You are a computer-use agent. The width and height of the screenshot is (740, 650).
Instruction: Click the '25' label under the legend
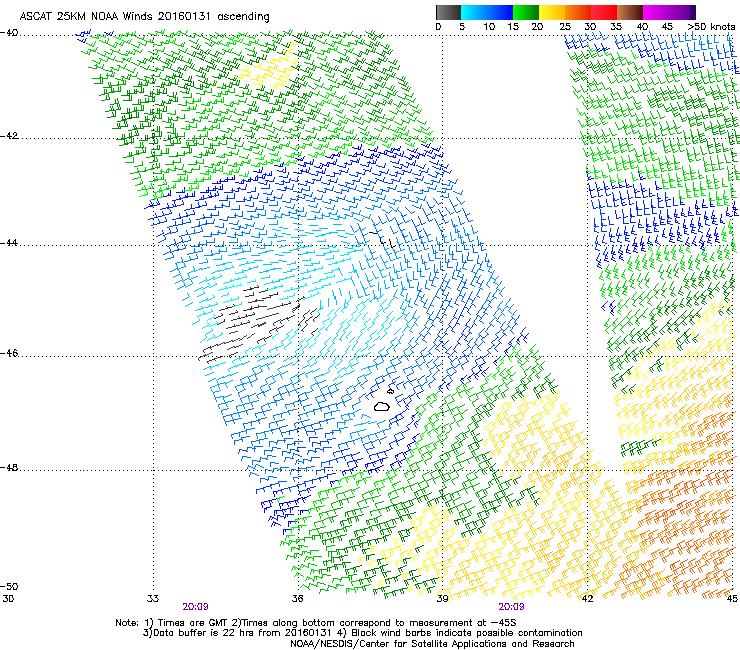[565, 27]
